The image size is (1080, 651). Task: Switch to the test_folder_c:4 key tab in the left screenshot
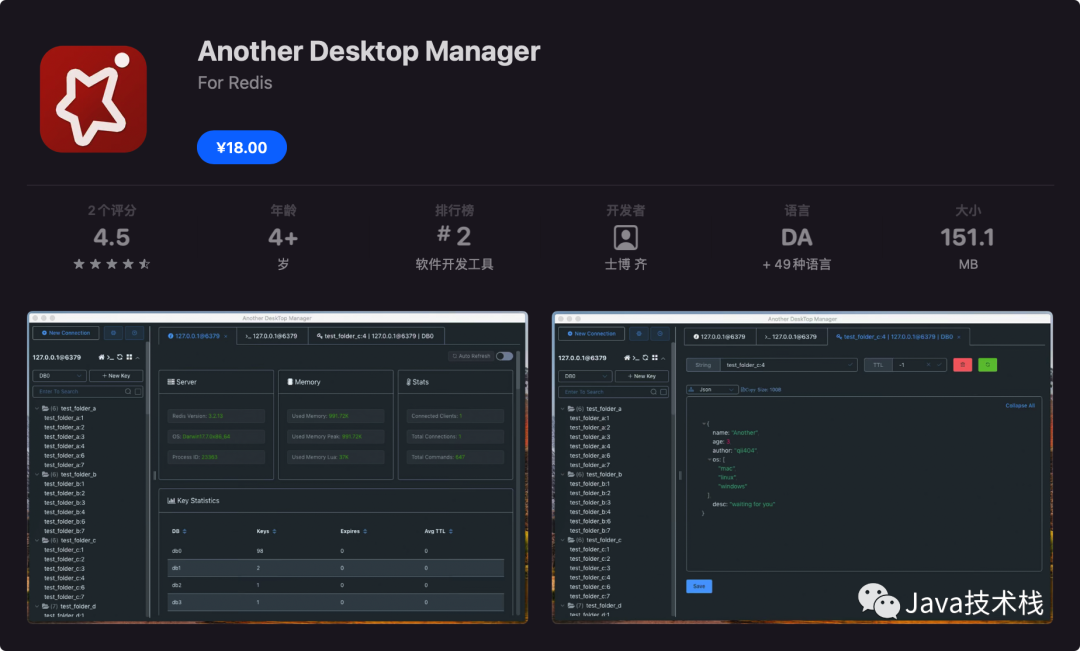coord(375,336)
